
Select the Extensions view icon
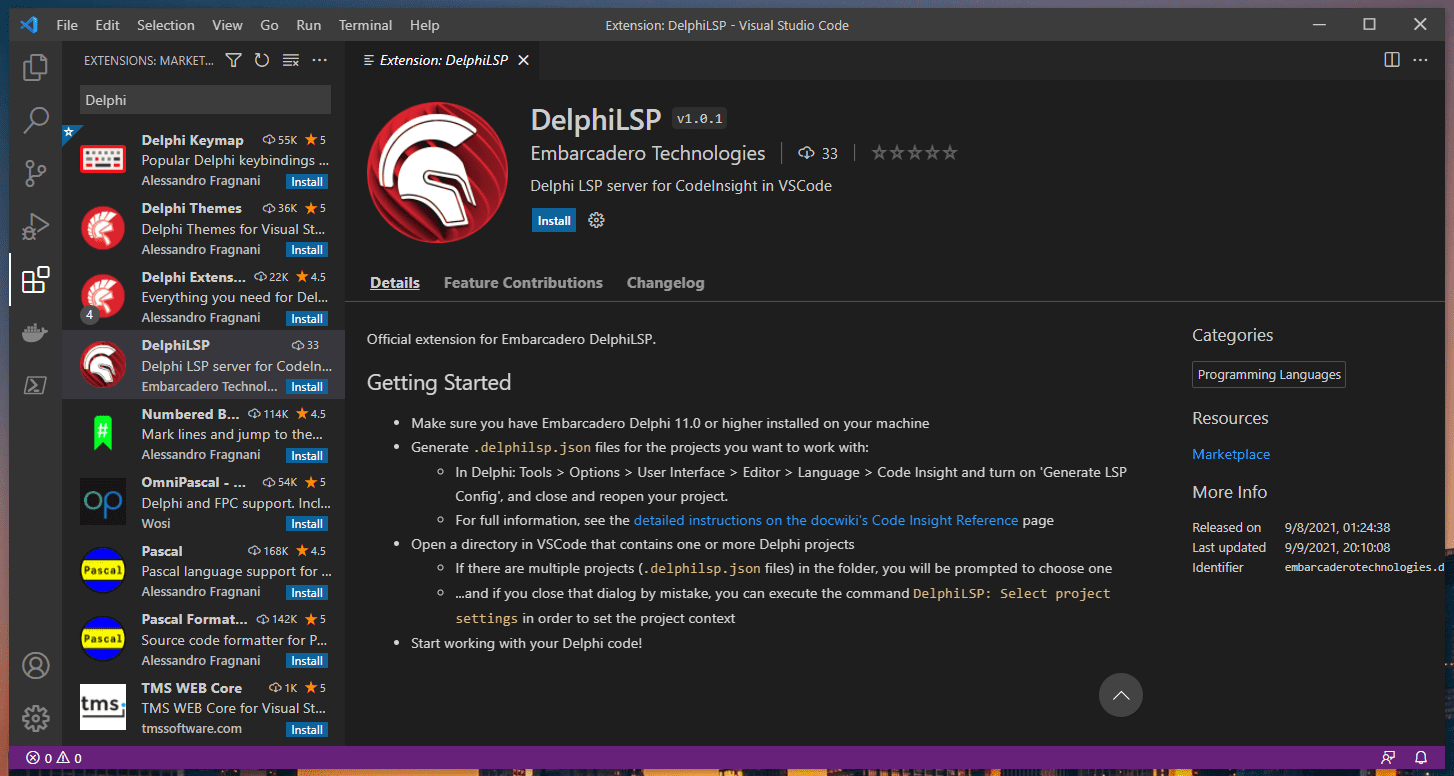point(36,280)
